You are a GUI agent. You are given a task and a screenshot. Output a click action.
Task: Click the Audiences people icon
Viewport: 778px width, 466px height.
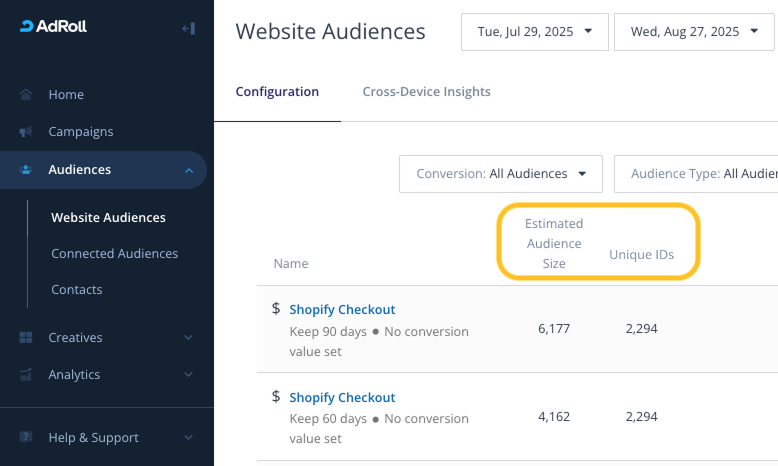(26, 170)
